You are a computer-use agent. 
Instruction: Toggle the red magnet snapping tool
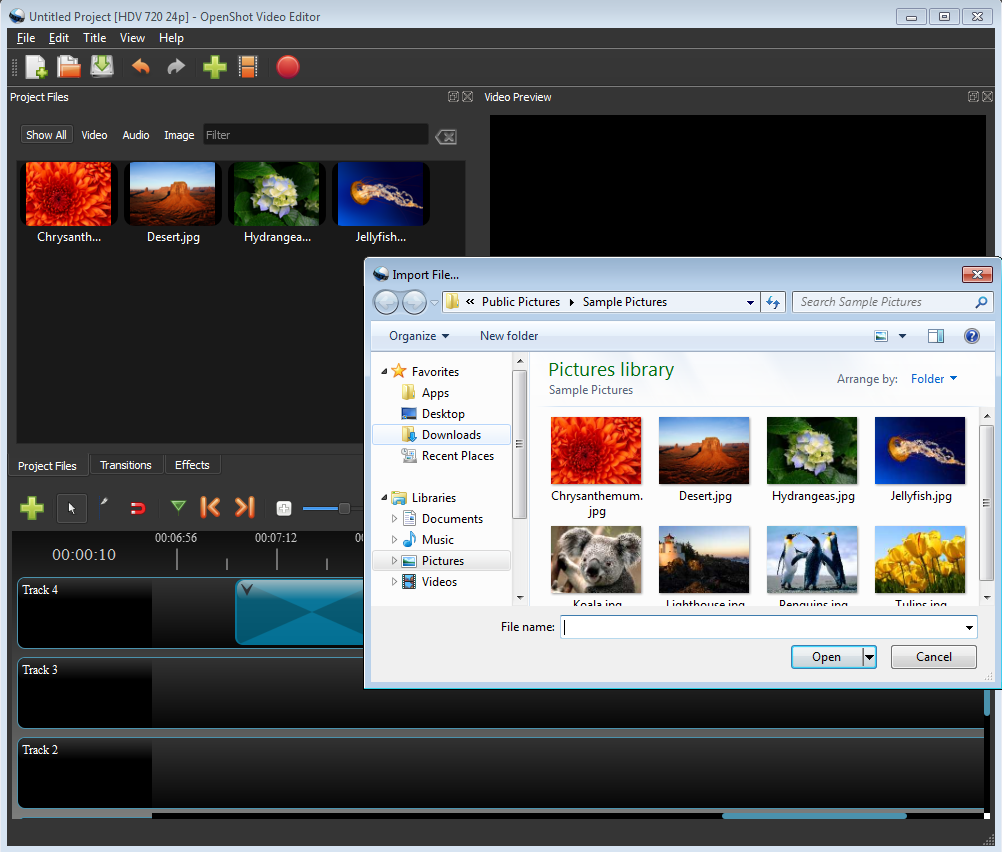(x=138, y=508)
